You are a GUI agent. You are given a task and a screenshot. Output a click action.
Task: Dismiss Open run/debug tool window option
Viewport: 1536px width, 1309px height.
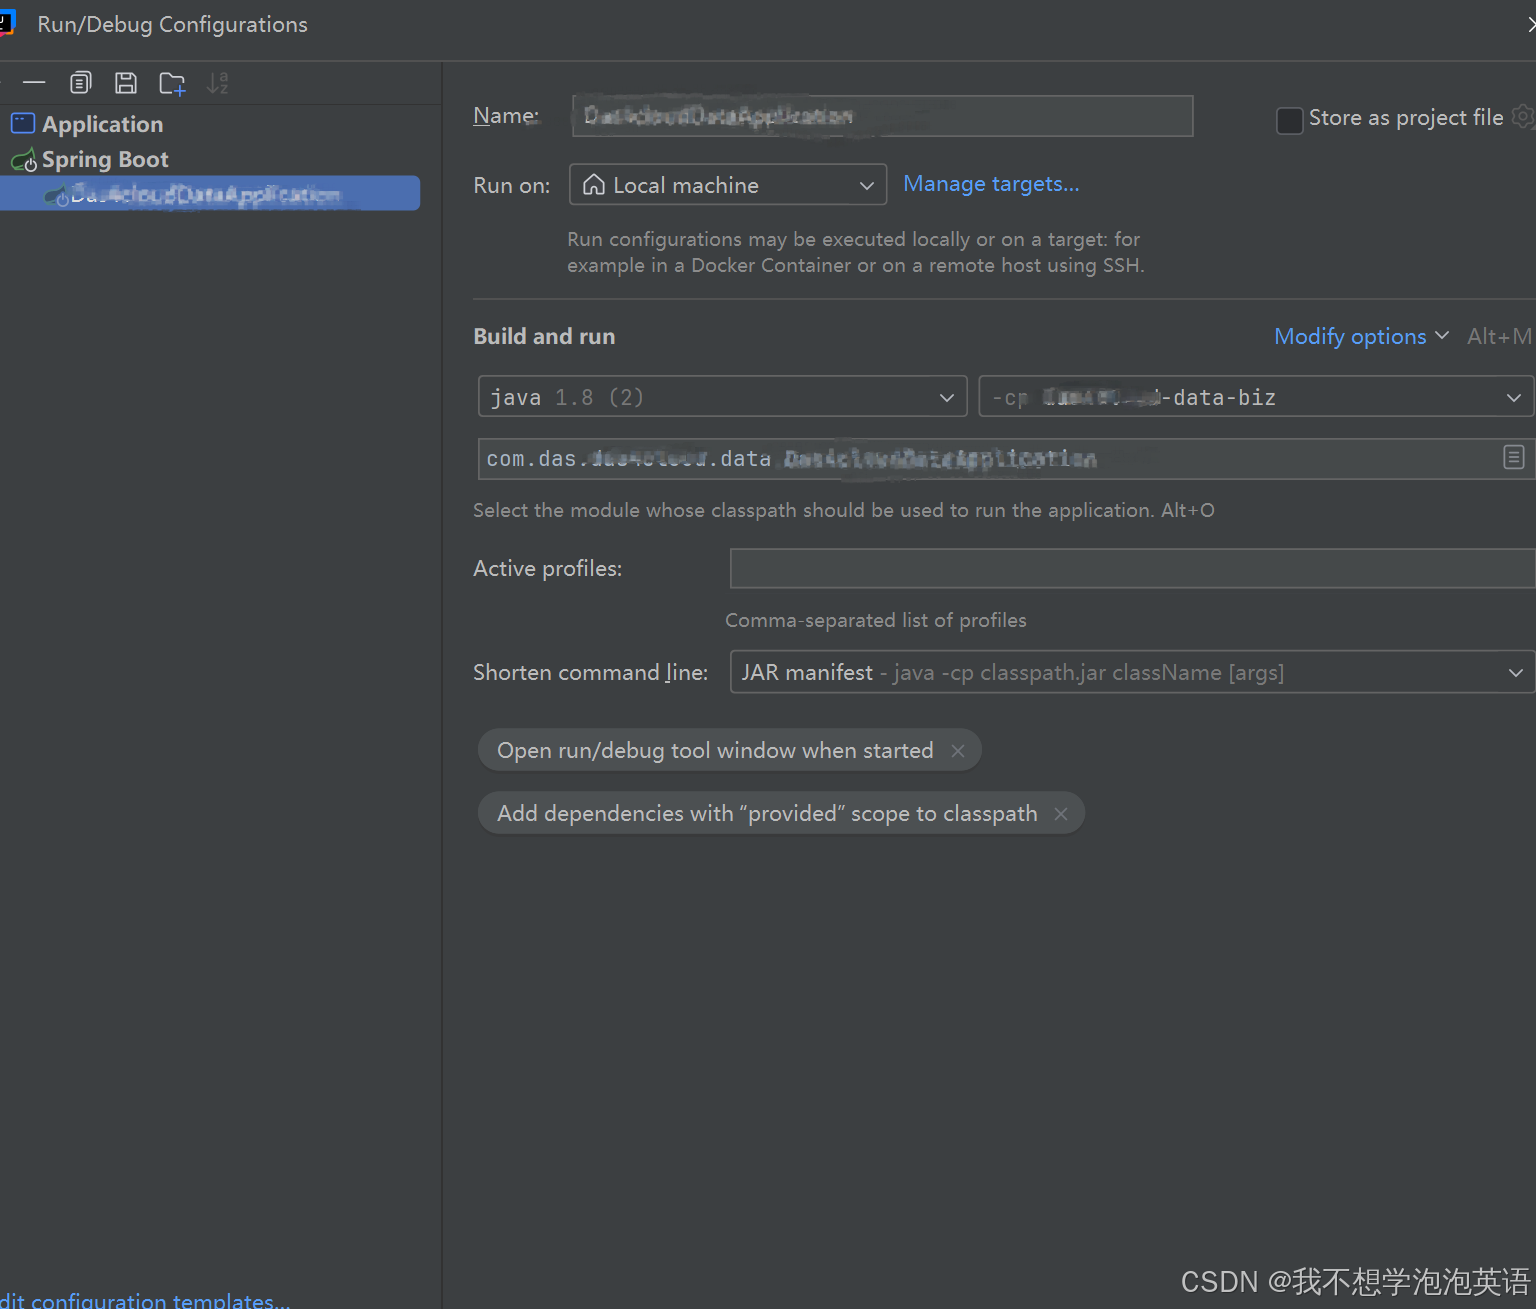coord(957,750)
